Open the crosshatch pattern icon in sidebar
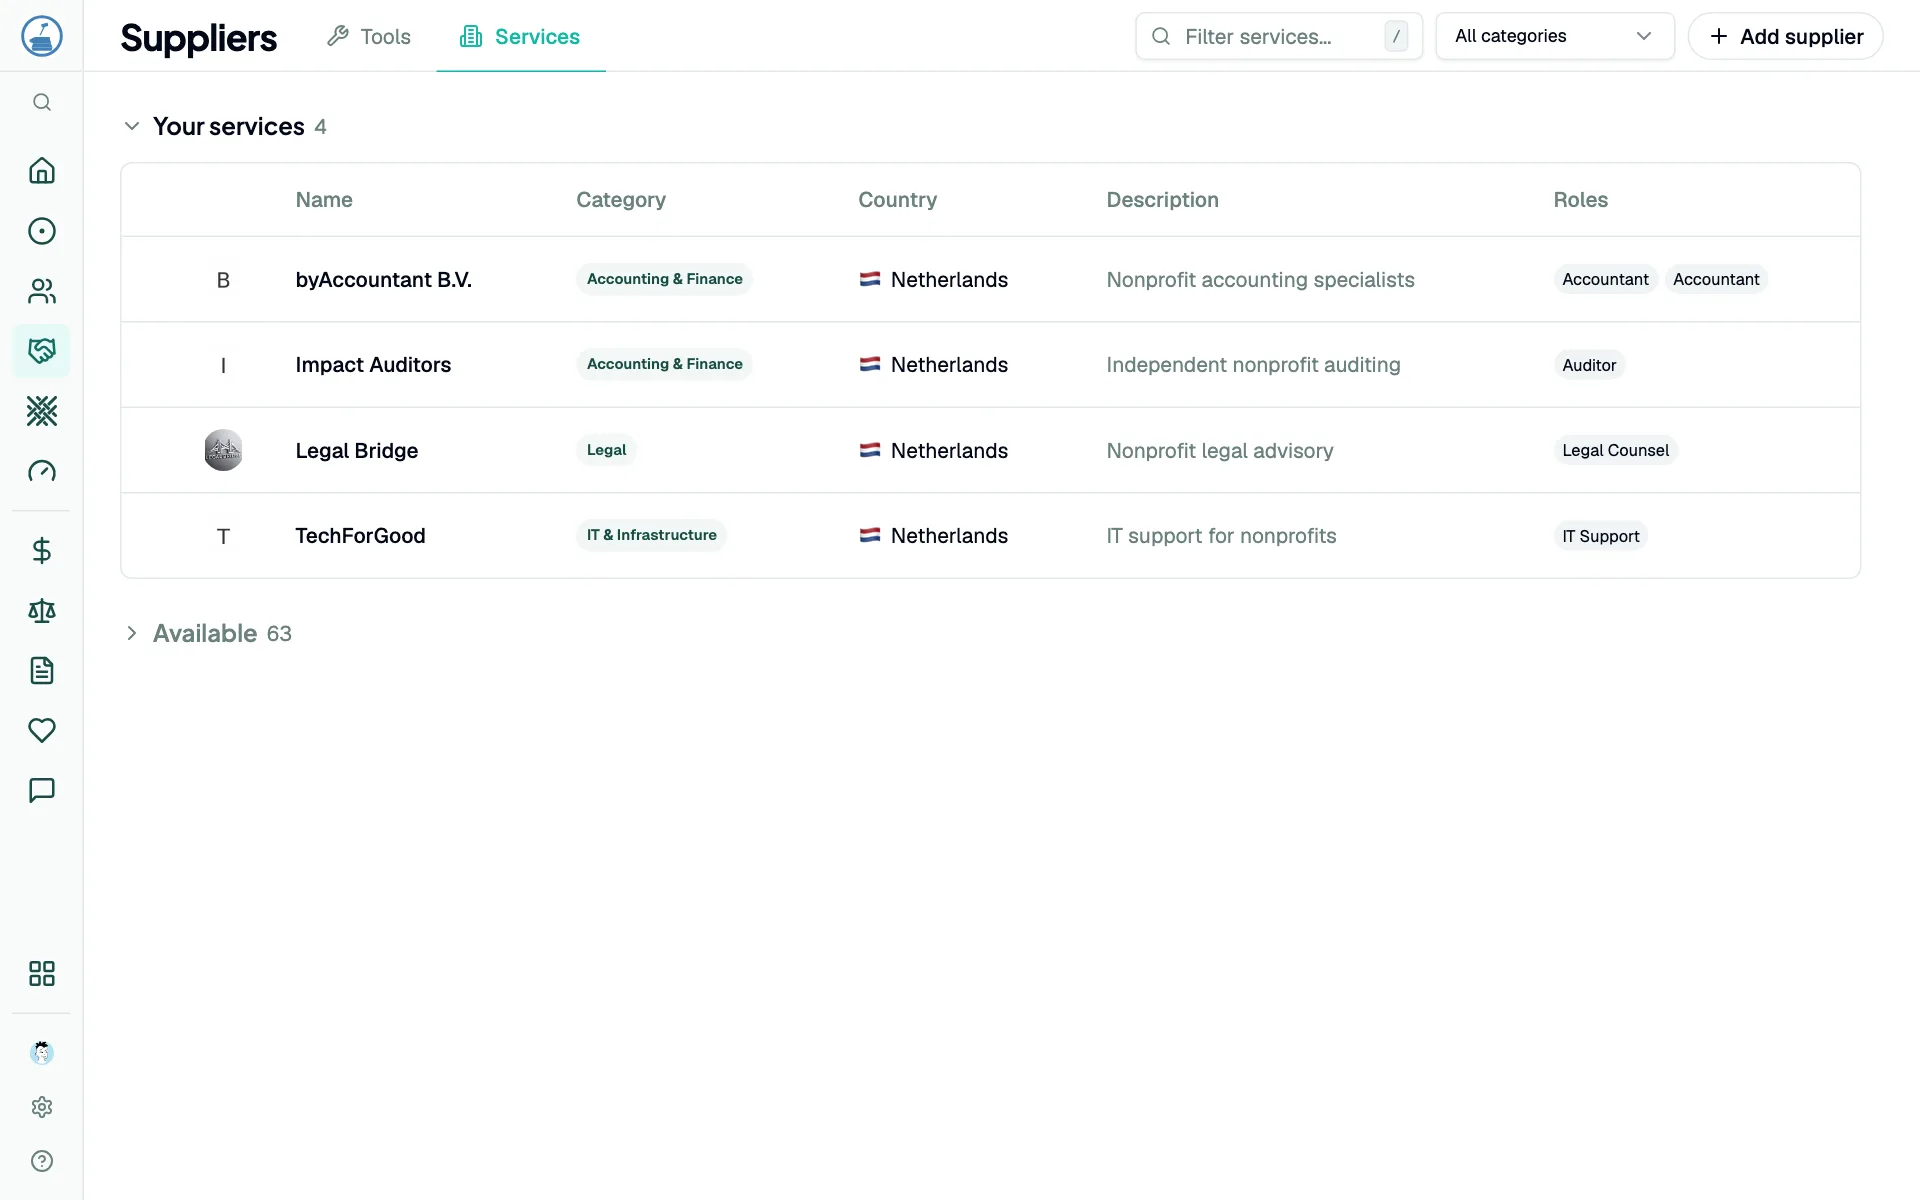The height and width of the screenshot is (1200, 1920). pyautogui.click(x=42, y=411)
